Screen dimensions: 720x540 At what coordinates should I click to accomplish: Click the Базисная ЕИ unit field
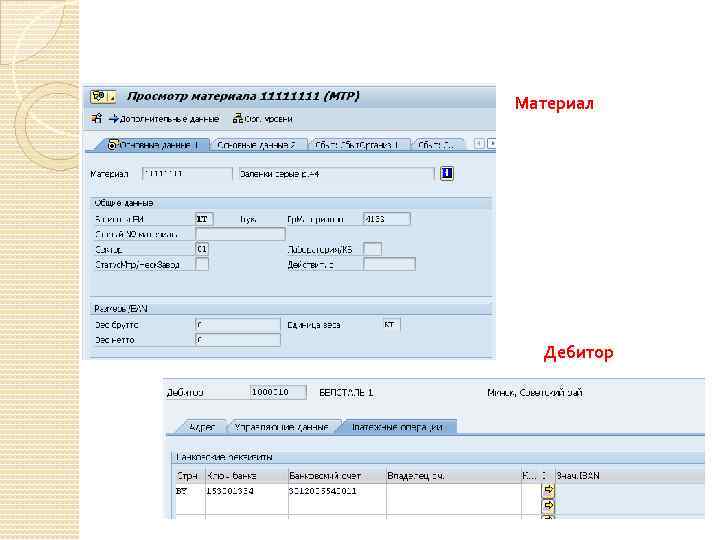click(204, 219)
